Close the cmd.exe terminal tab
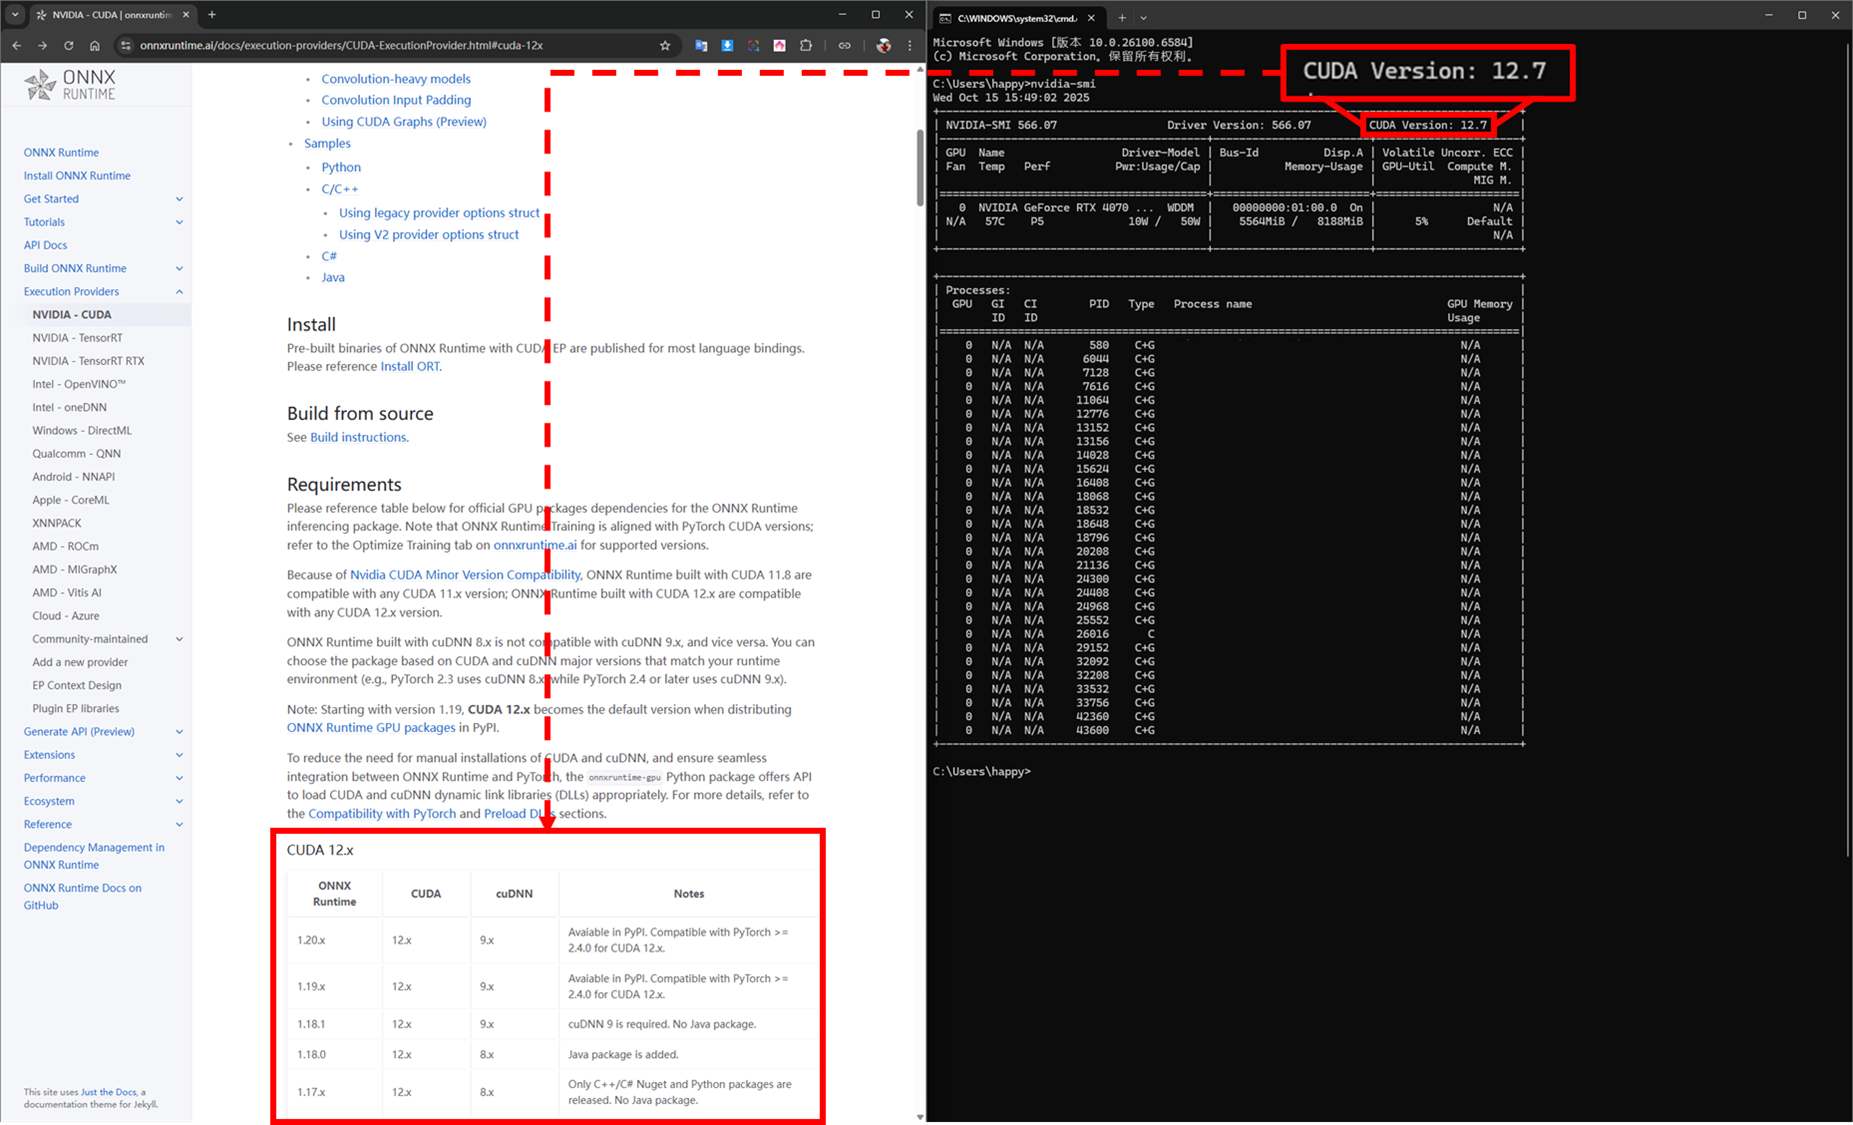This screenshot has height=1125, width=1853. pos(1091,17)
